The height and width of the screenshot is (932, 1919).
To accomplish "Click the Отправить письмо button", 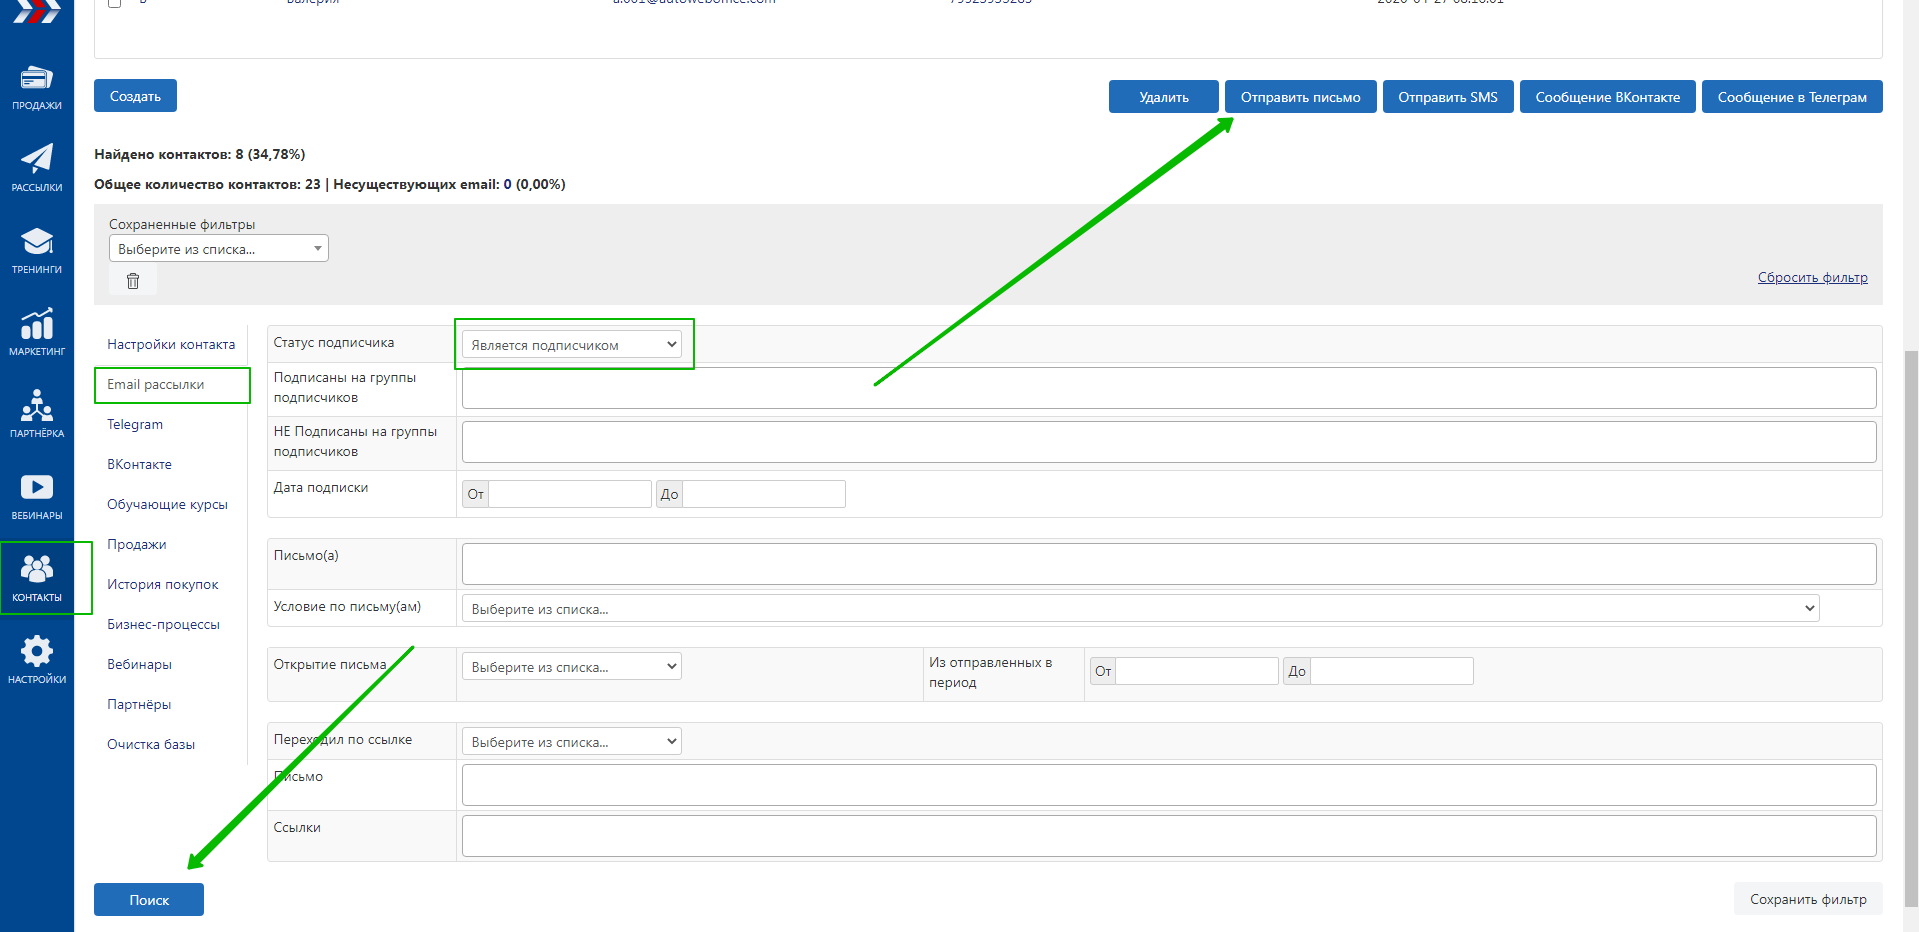I will pyautogui.click(x=1300, y=97).
